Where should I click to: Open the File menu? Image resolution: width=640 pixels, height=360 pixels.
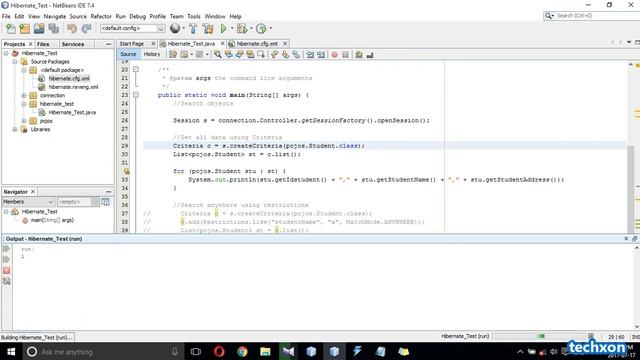click(6, 16)
